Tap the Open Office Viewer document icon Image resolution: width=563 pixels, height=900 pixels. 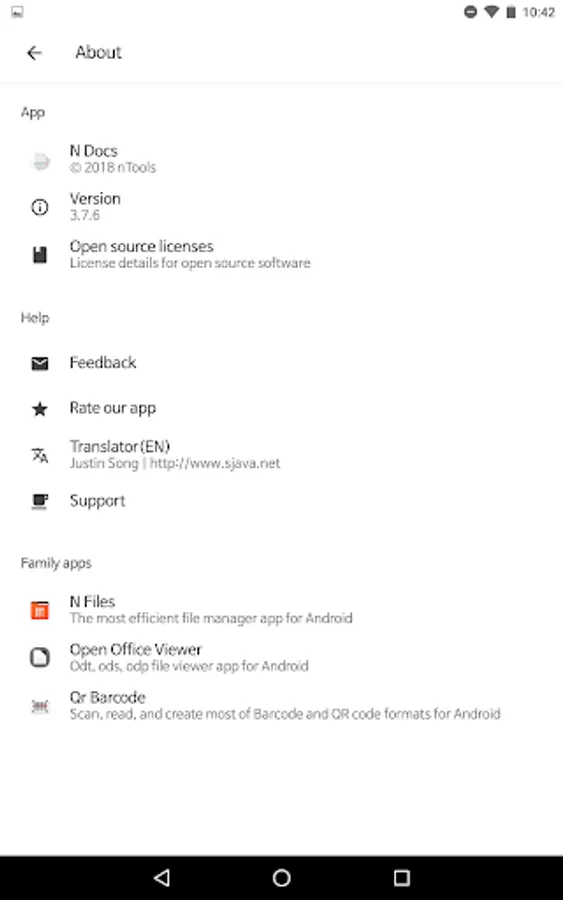coord(40,657)
